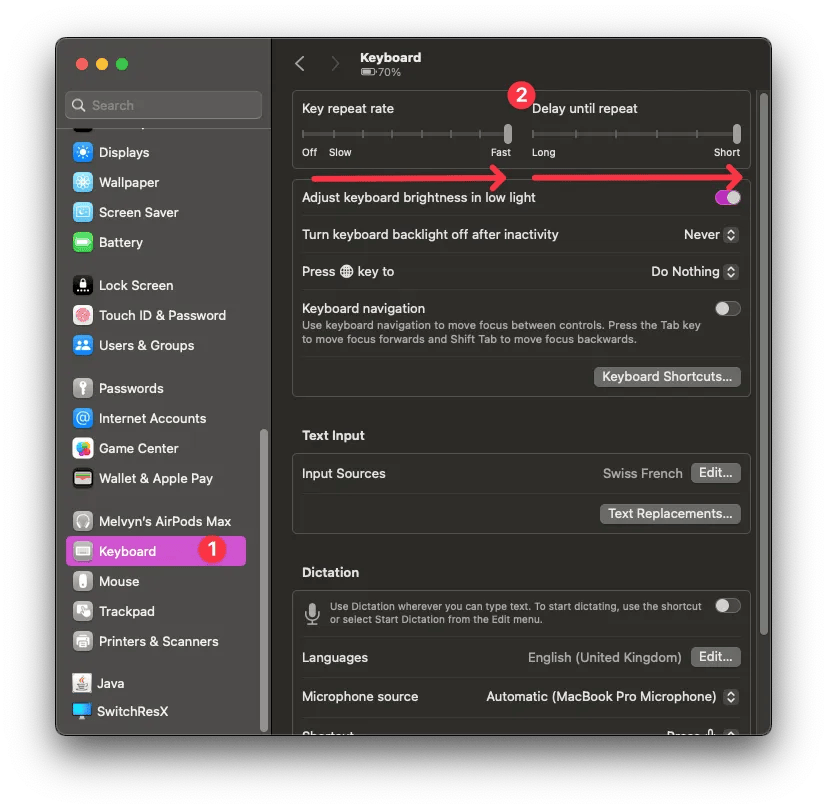Select the Screen Saver sidebar icon
This screenshot has width=827, height=809.
point(83,213)
